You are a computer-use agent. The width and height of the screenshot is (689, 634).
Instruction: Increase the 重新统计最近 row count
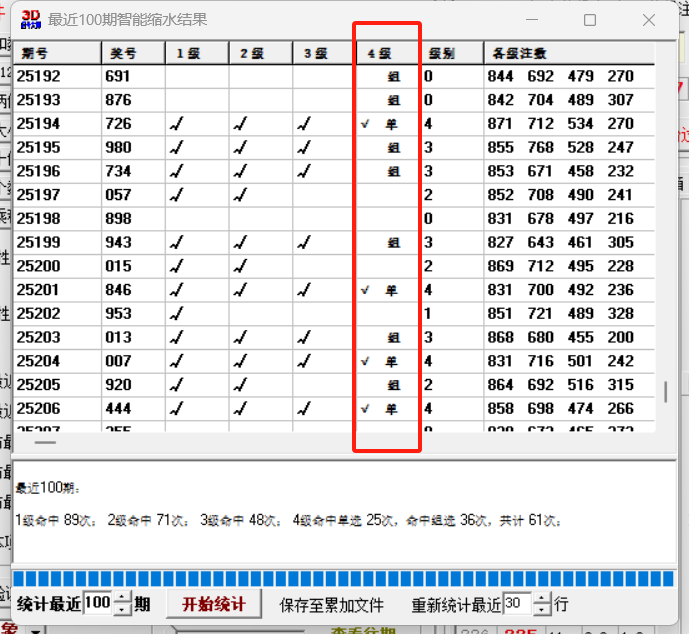click(x=542, y=598)
